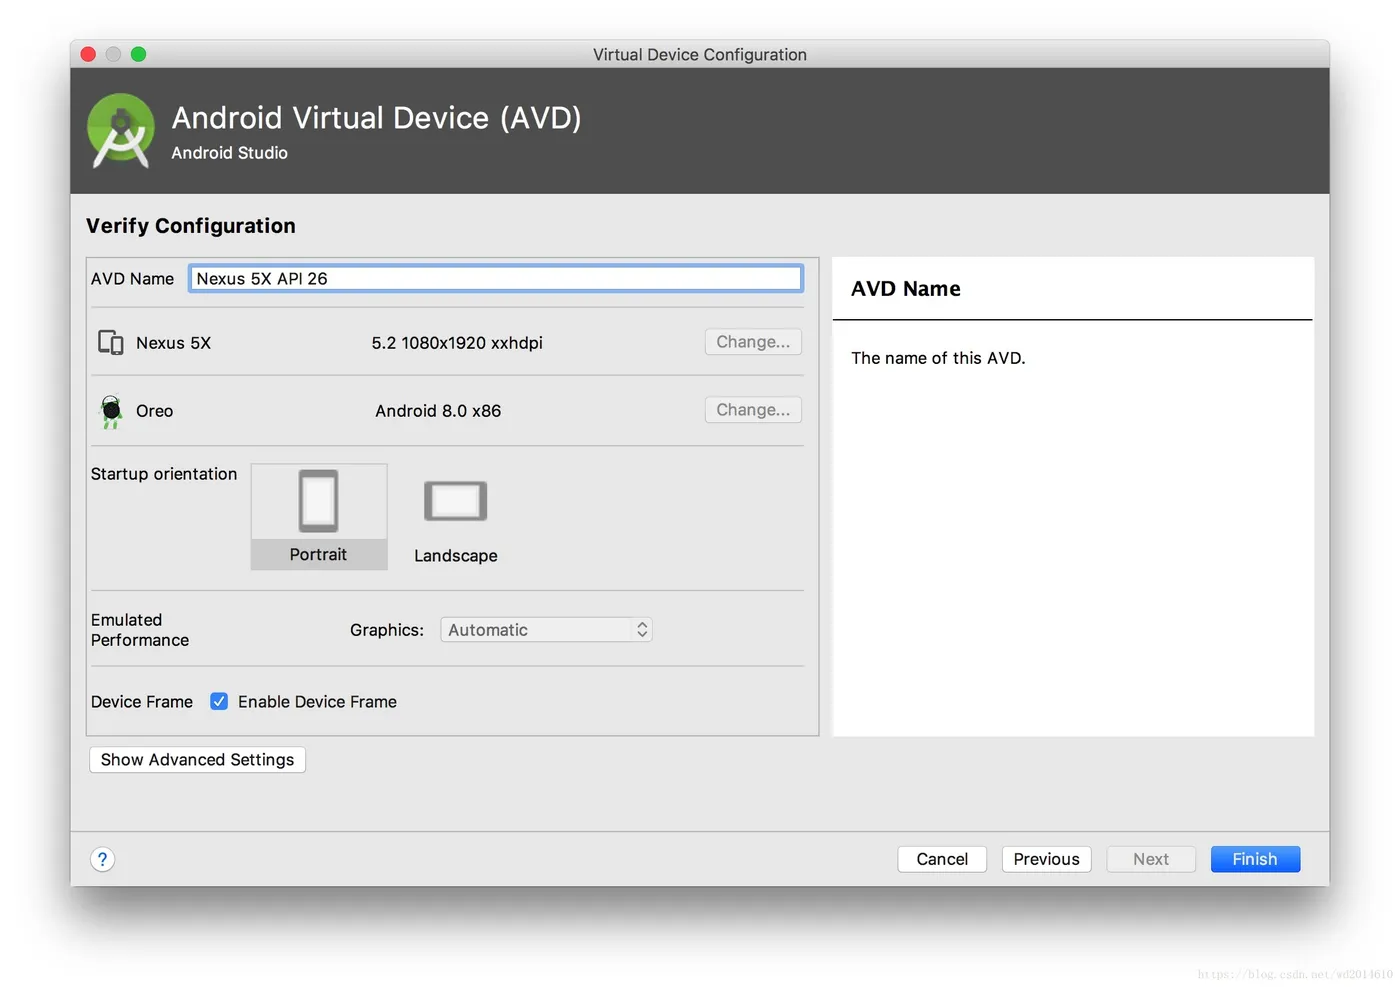Show Advanced Settings
The width and height of the screenshot is (1400, 987).
[197, 760]
